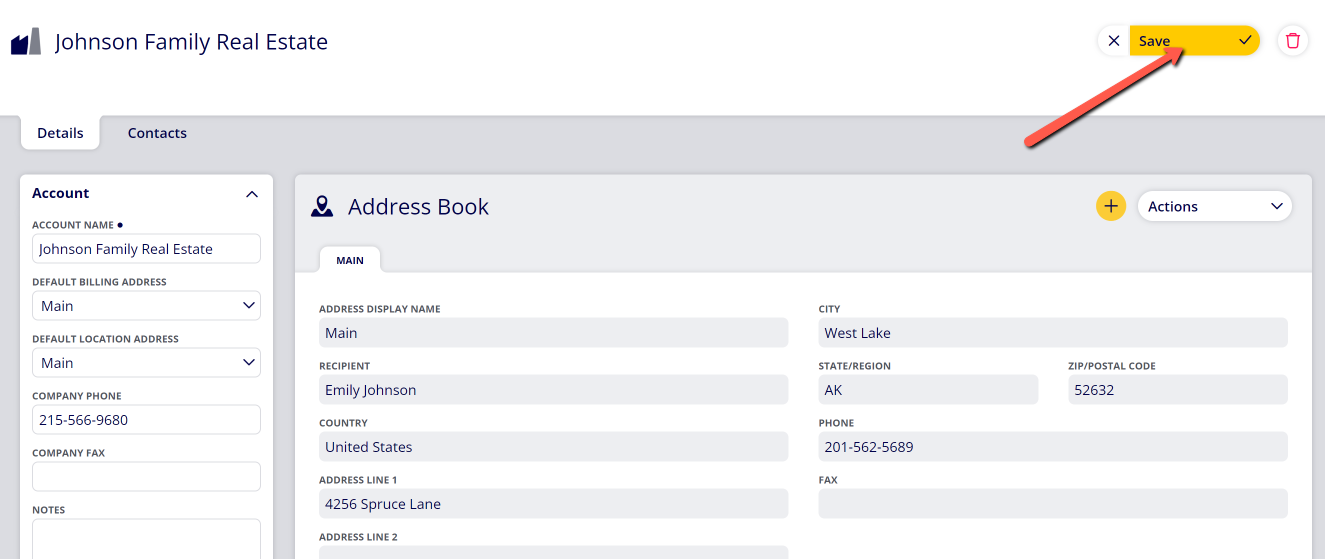
Task: Click the checkmark on the Save button
Action: (1245, 41)
